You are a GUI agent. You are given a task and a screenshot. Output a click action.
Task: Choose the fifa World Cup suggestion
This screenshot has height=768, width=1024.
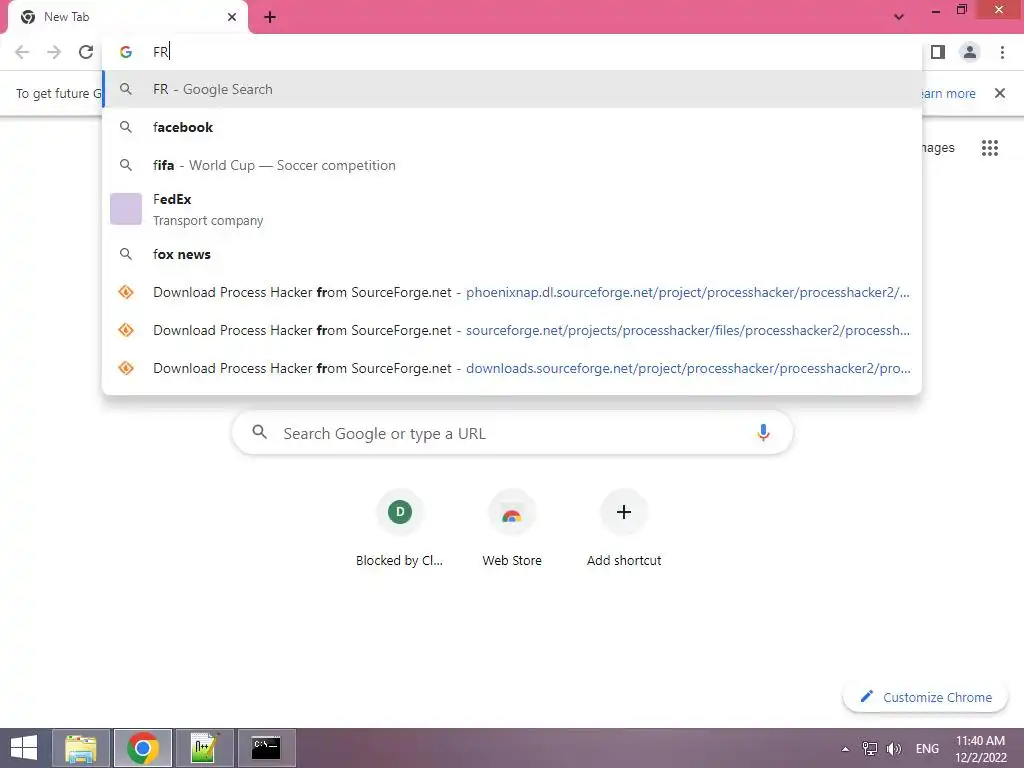click(512, 165)
